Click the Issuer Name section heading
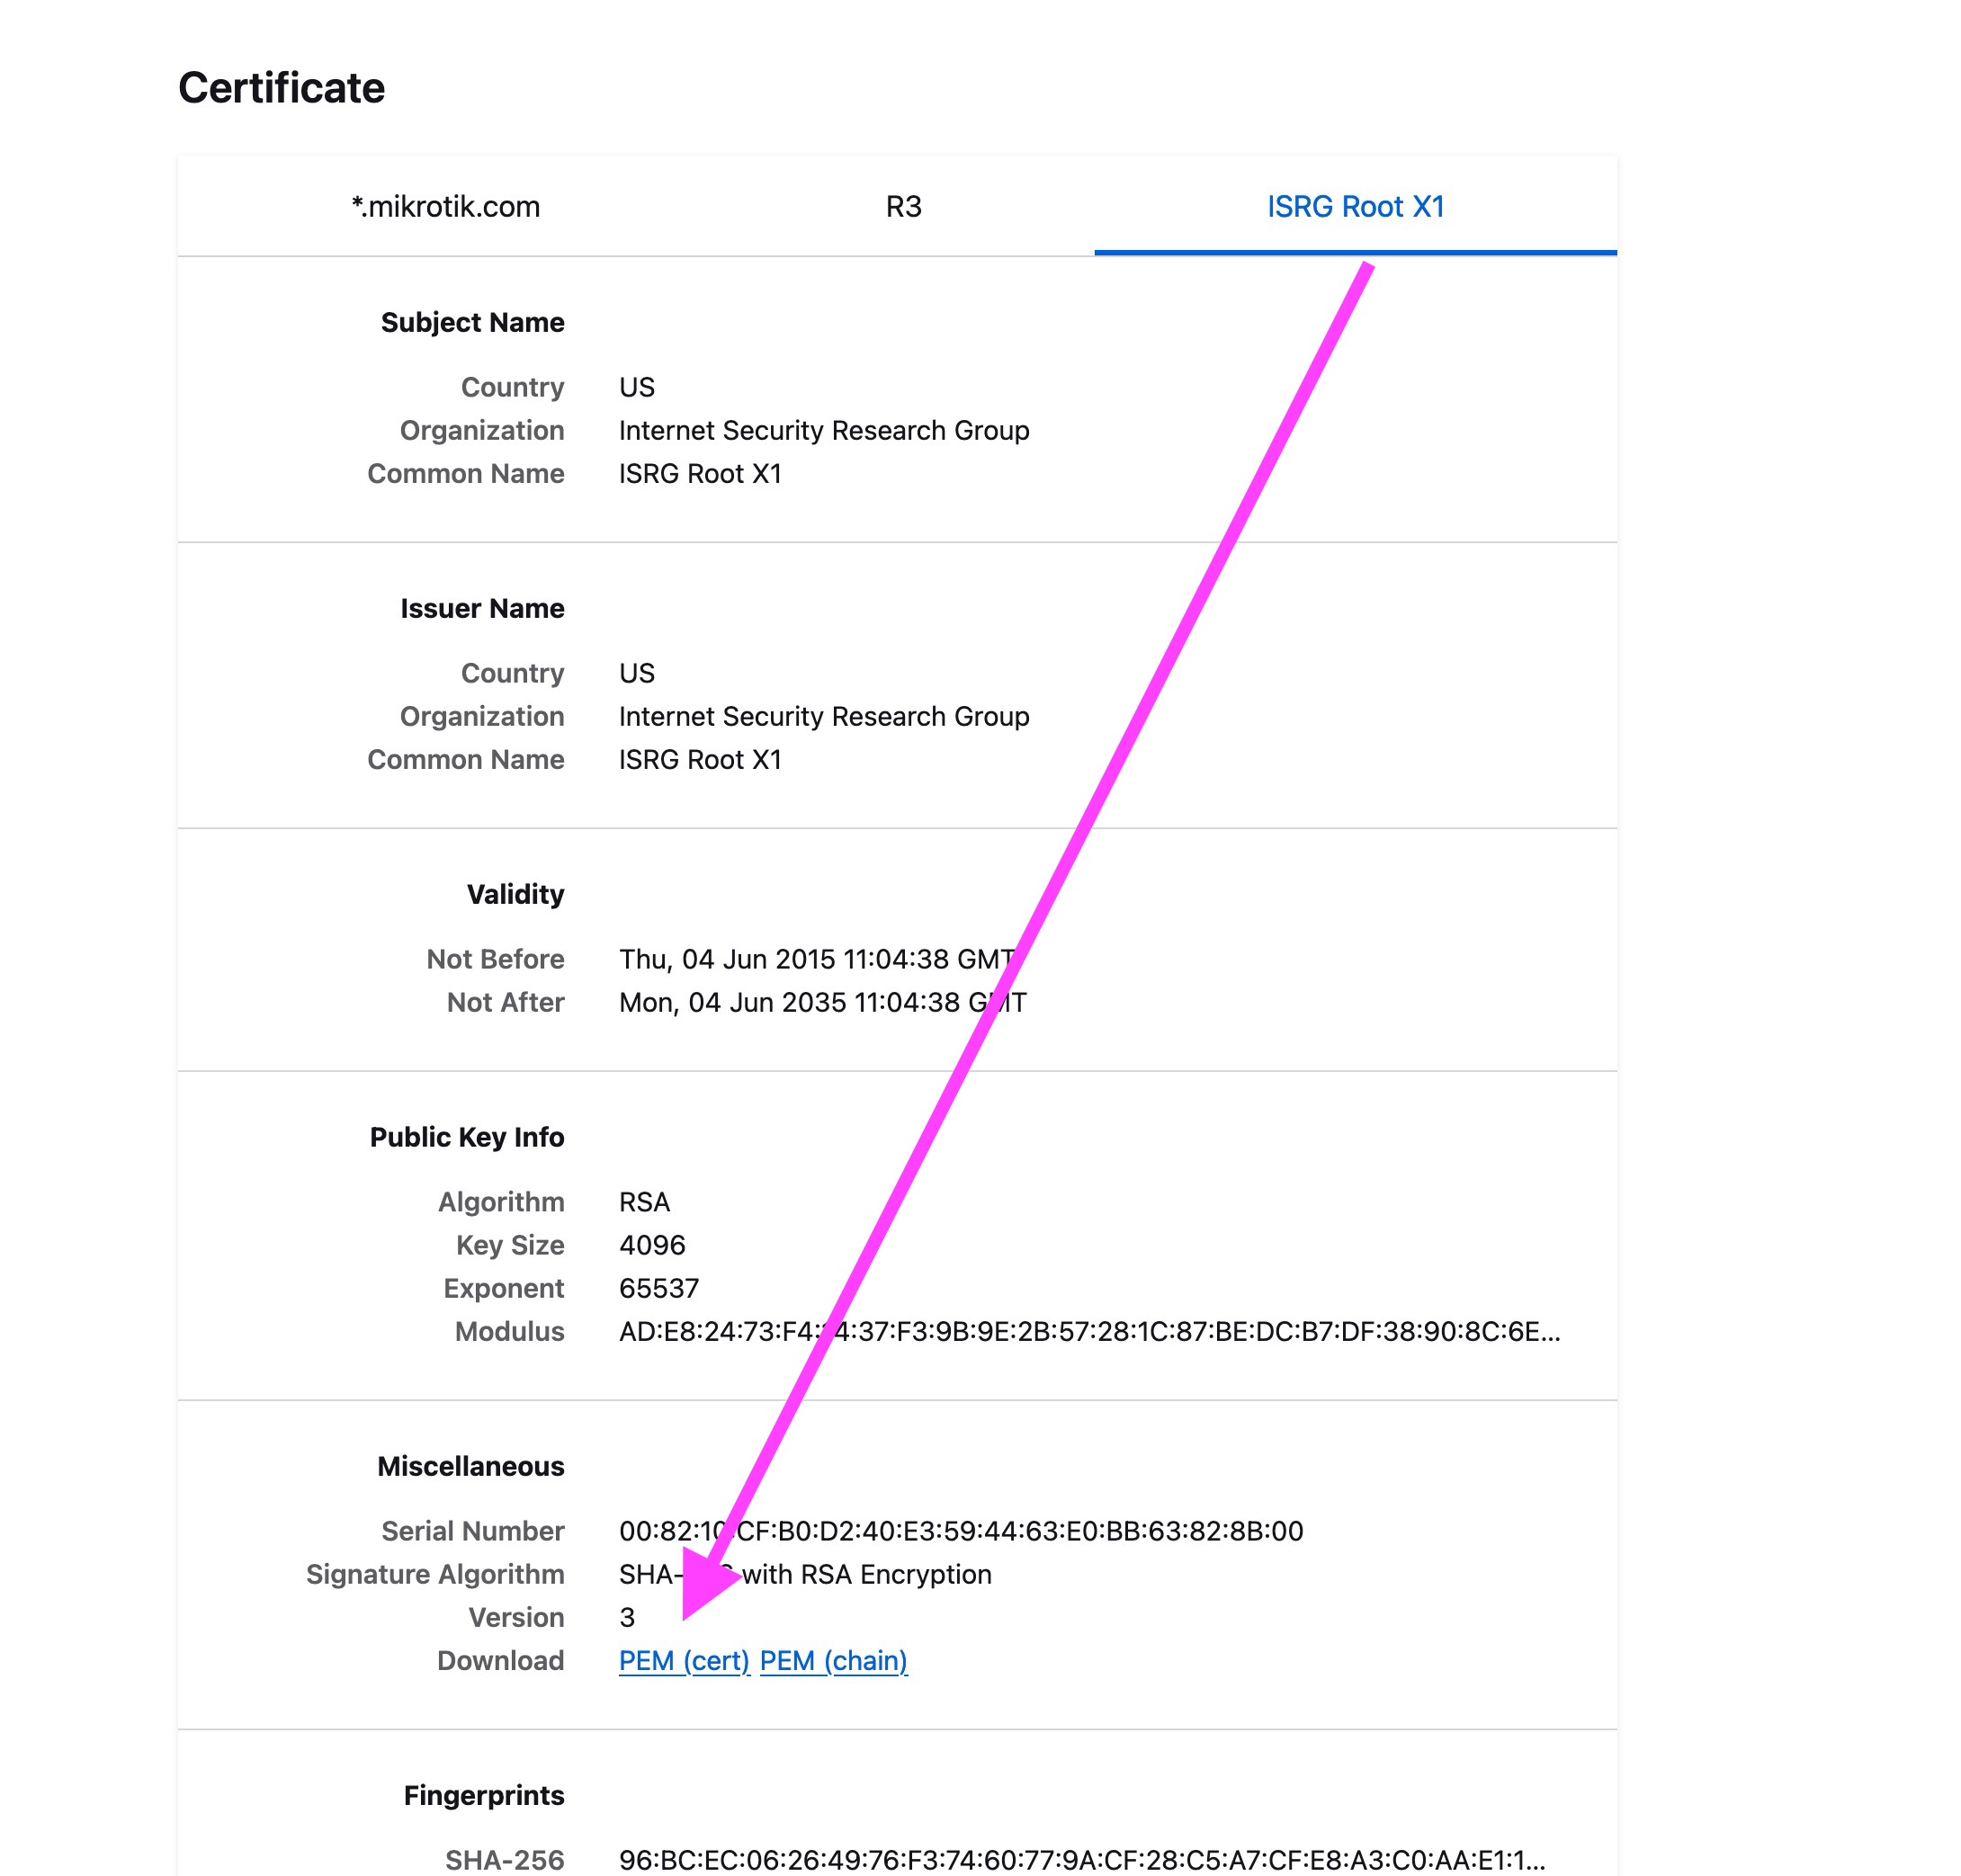Image resolution: width=1961 pixels, height=1876 pixels. [482, 608]
